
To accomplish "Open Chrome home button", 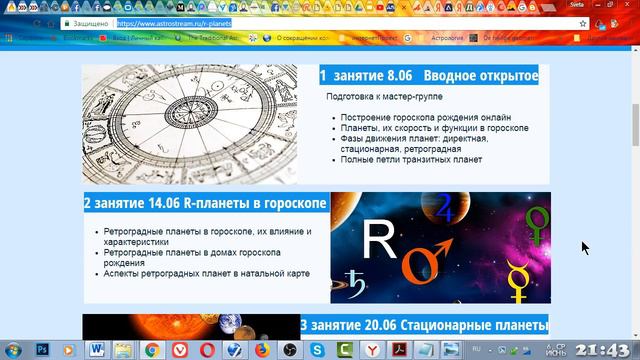I will coord(51,24).
